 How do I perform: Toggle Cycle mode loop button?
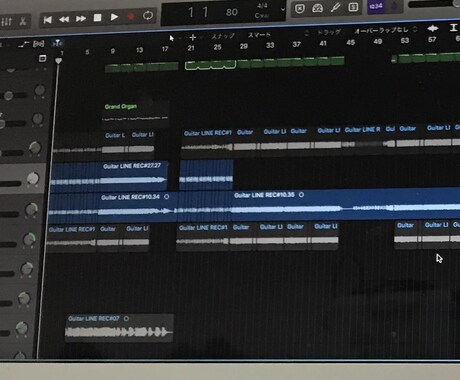(x=148, y=16)
